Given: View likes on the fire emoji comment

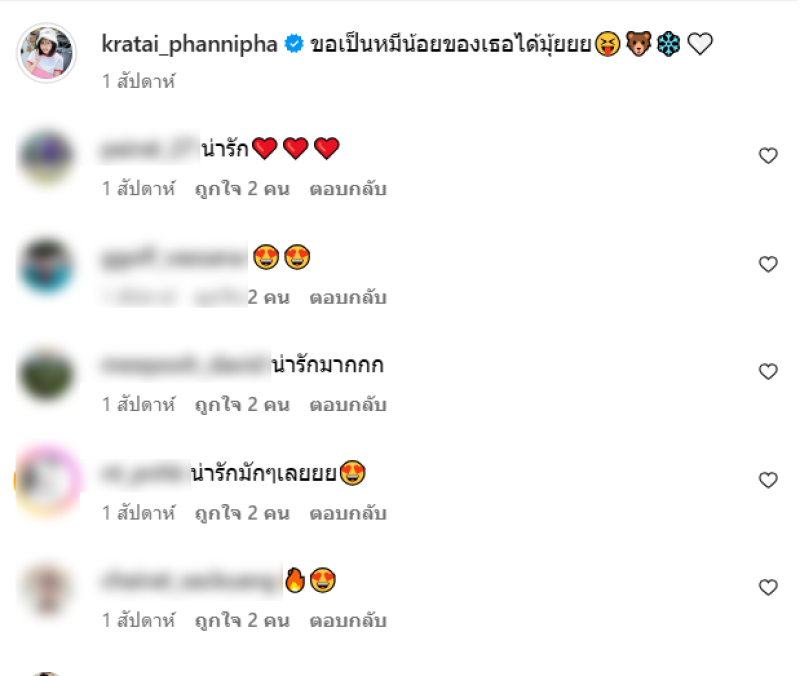Looking at the screenshot, I should [x=242, y=621].
